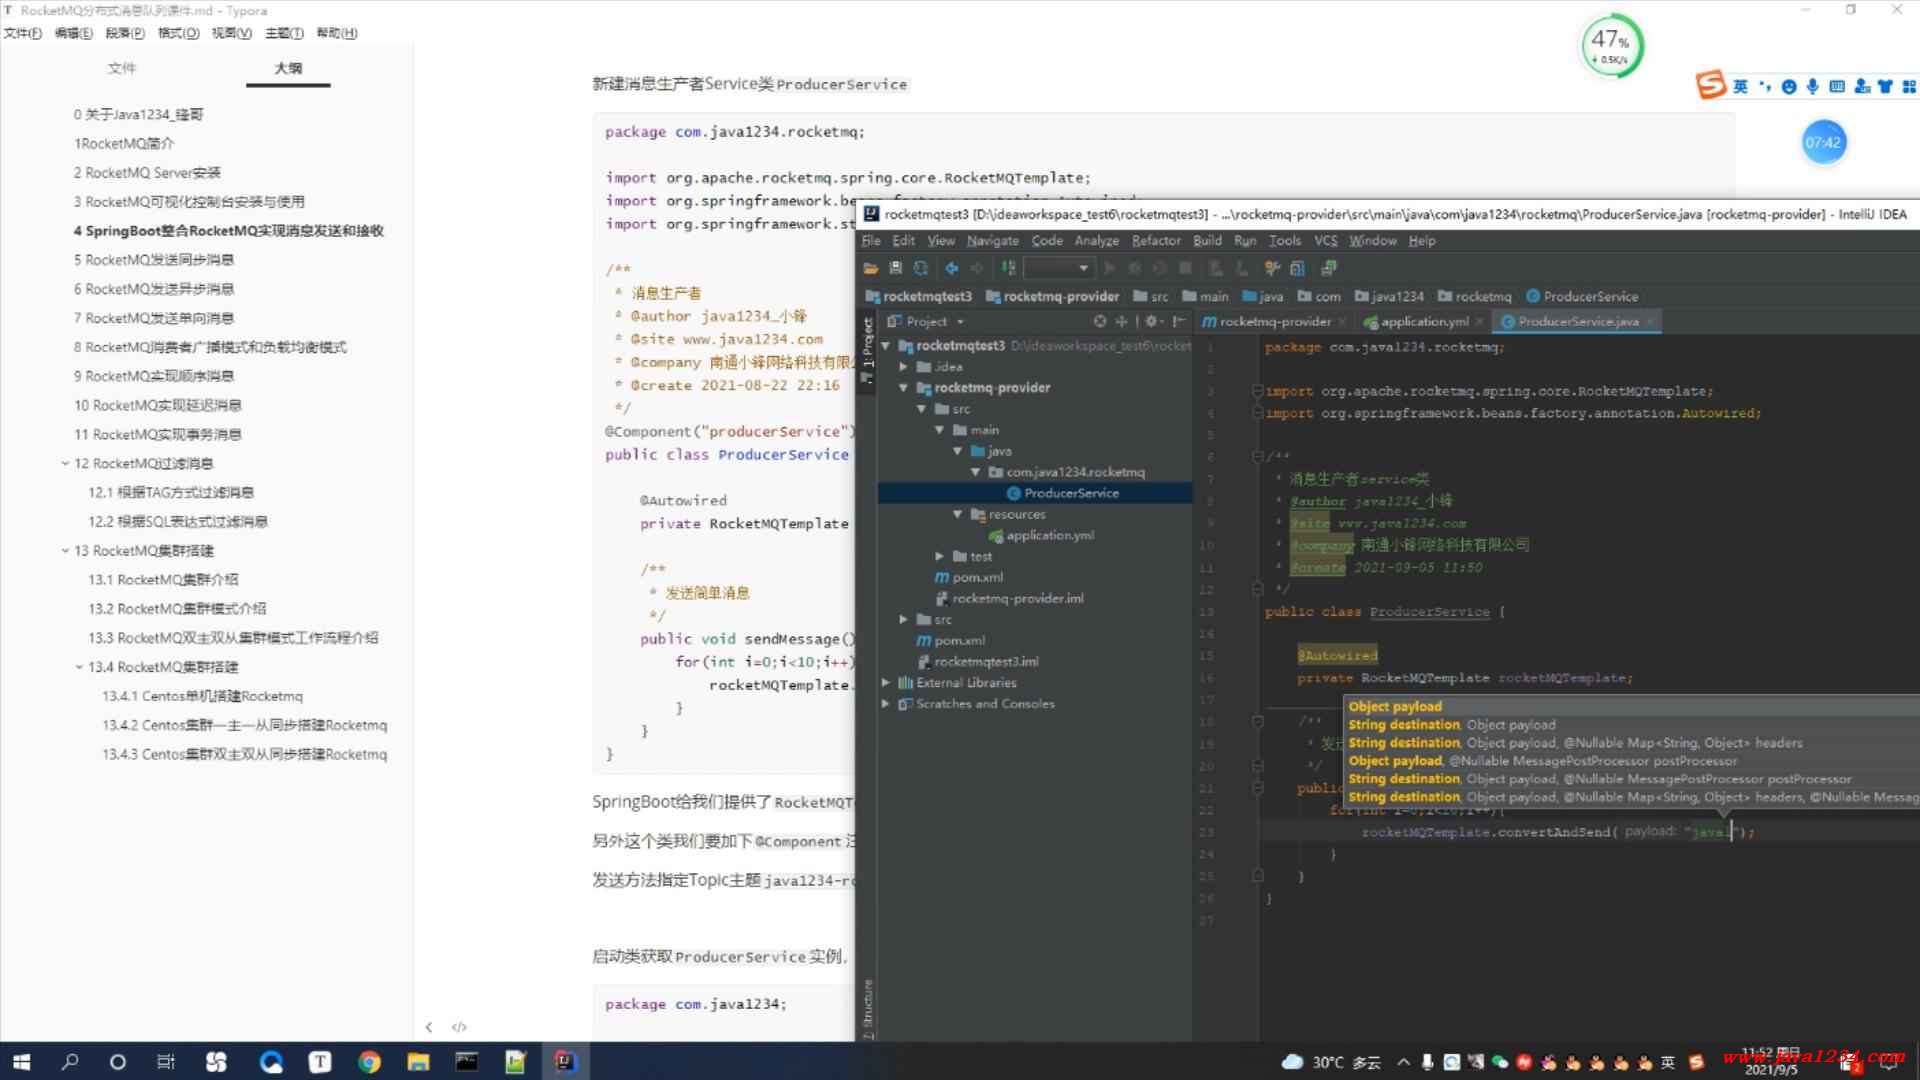Switch Typora sidebar to the 大纲 tab
1920x1080 pixels.
pos(288,68)
